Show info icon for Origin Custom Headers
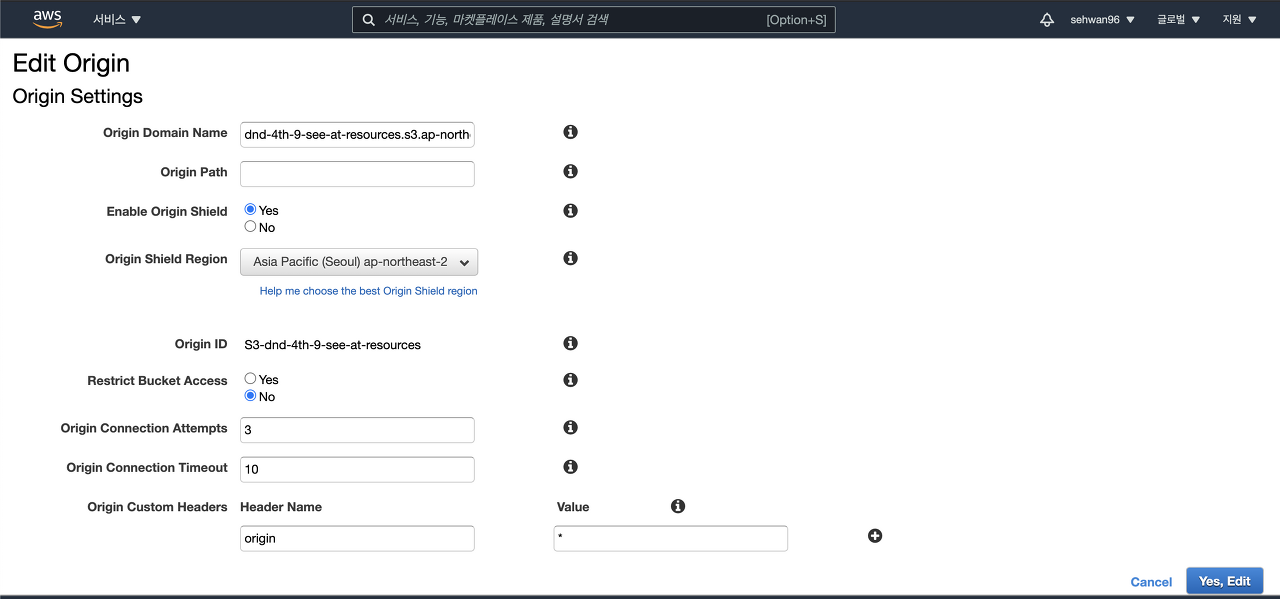 [x=678, y=506]
